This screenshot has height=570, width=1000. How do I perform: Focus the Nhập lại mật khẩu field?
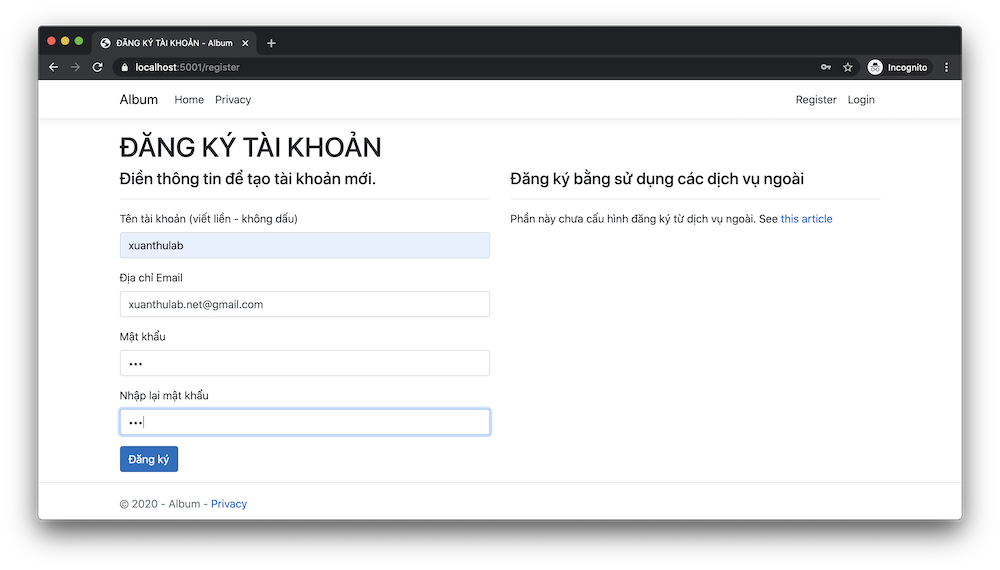pyautogui.click(x=305, y=422)
